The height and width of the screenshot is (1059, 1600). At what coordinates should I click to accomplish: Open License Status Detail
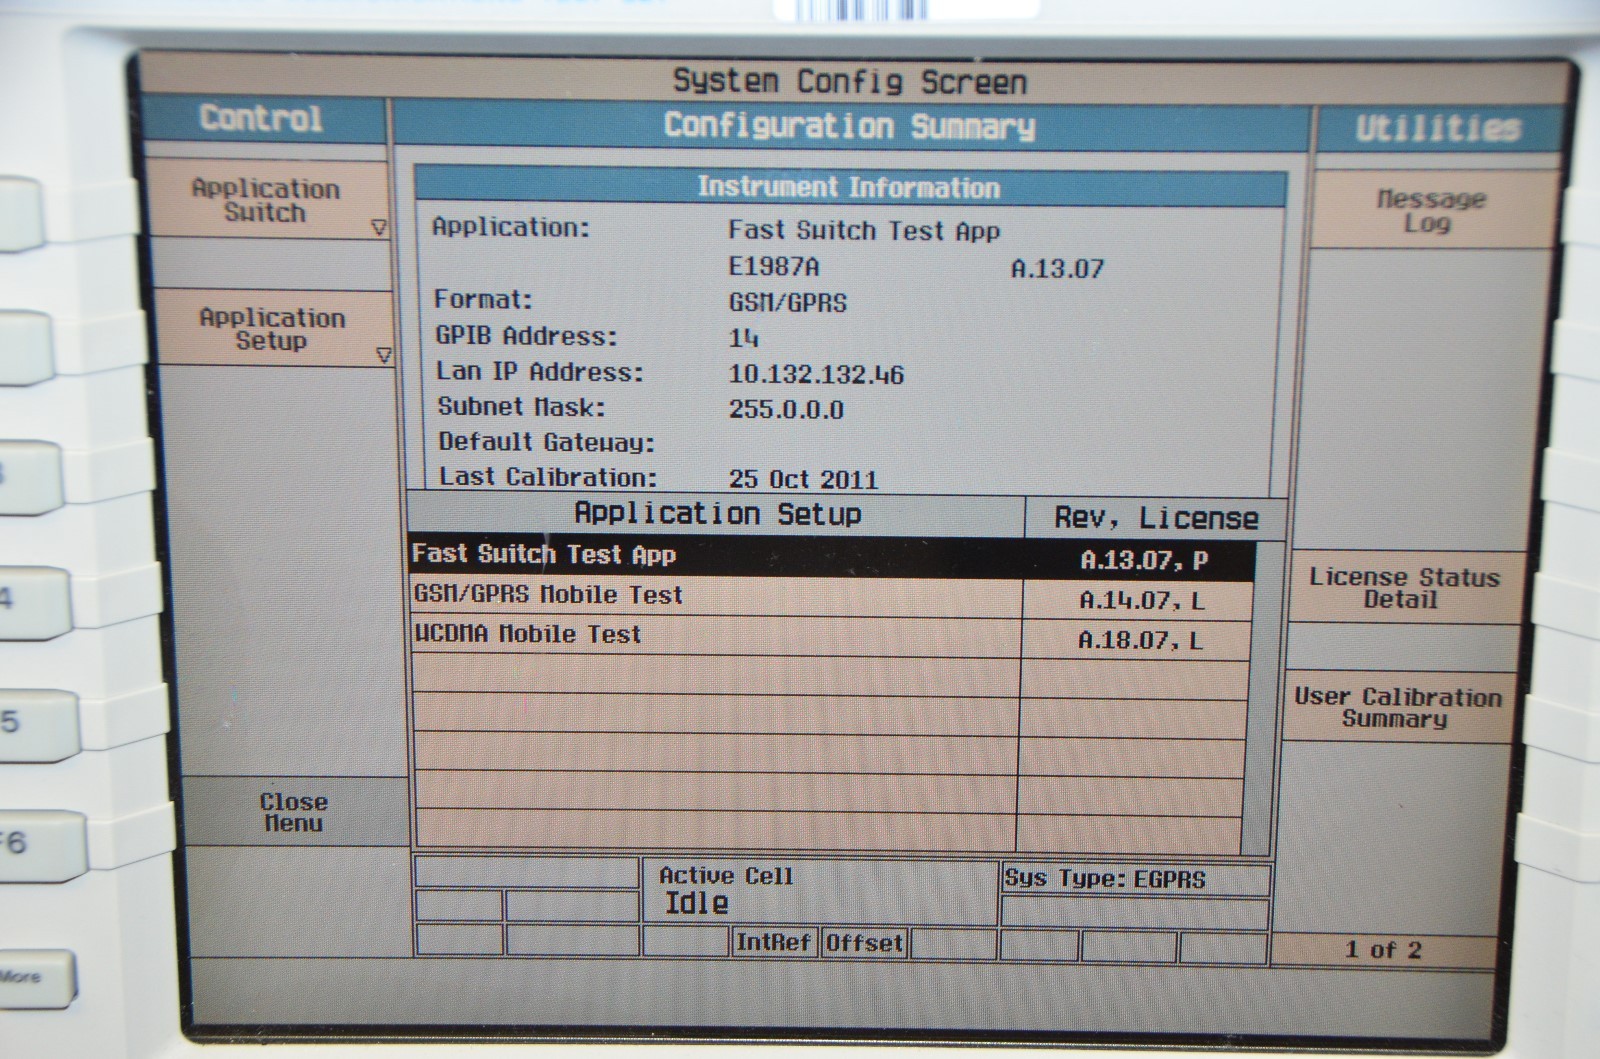click(1403, 588)
